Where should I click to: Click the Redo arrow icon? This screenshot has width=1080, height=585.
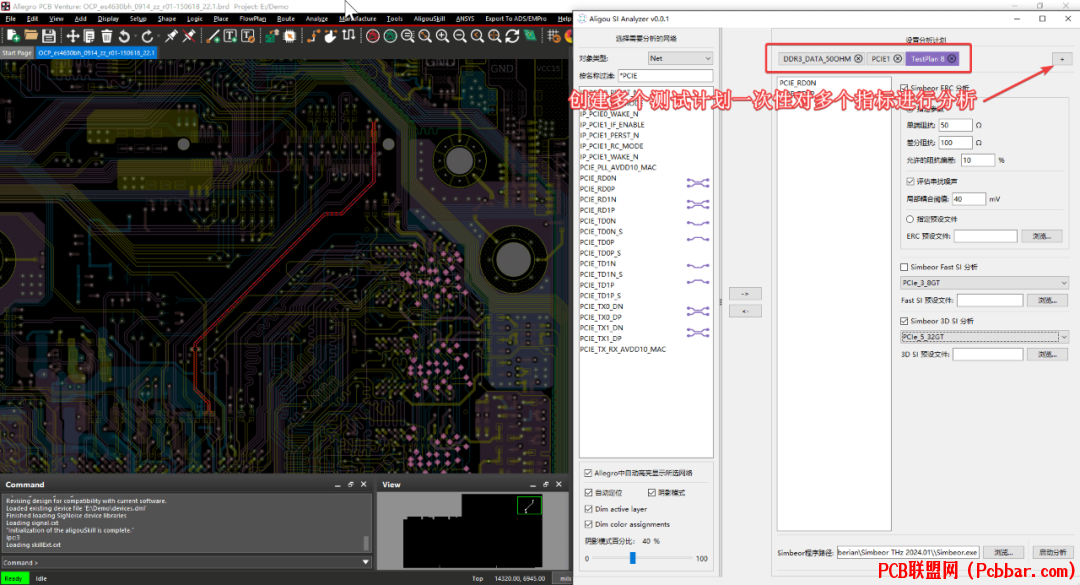[x=147, y=36]
